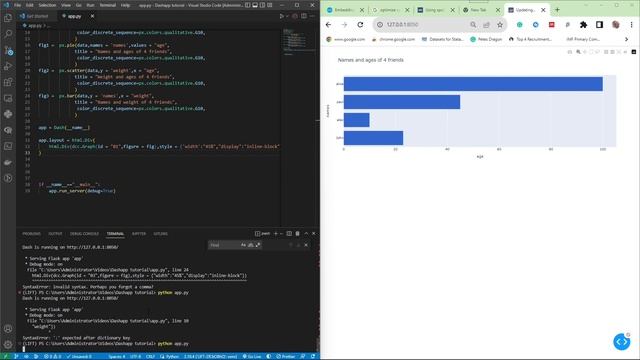
Task: Open the chrome.google.com bookmark
Action: [393, 39]
